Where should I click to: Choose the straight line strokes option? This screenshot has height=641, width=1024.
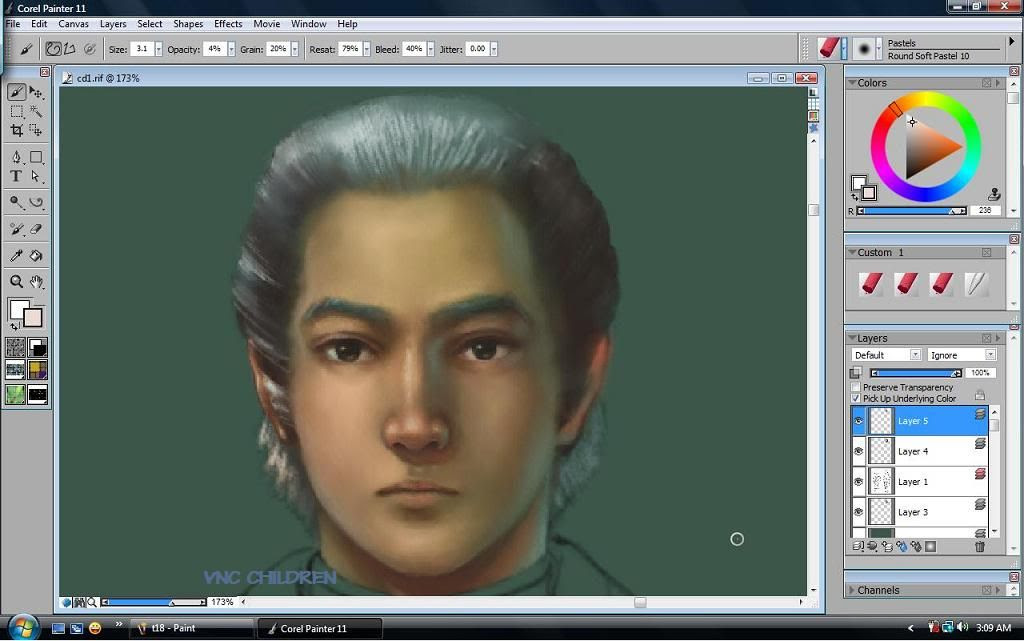69,49
